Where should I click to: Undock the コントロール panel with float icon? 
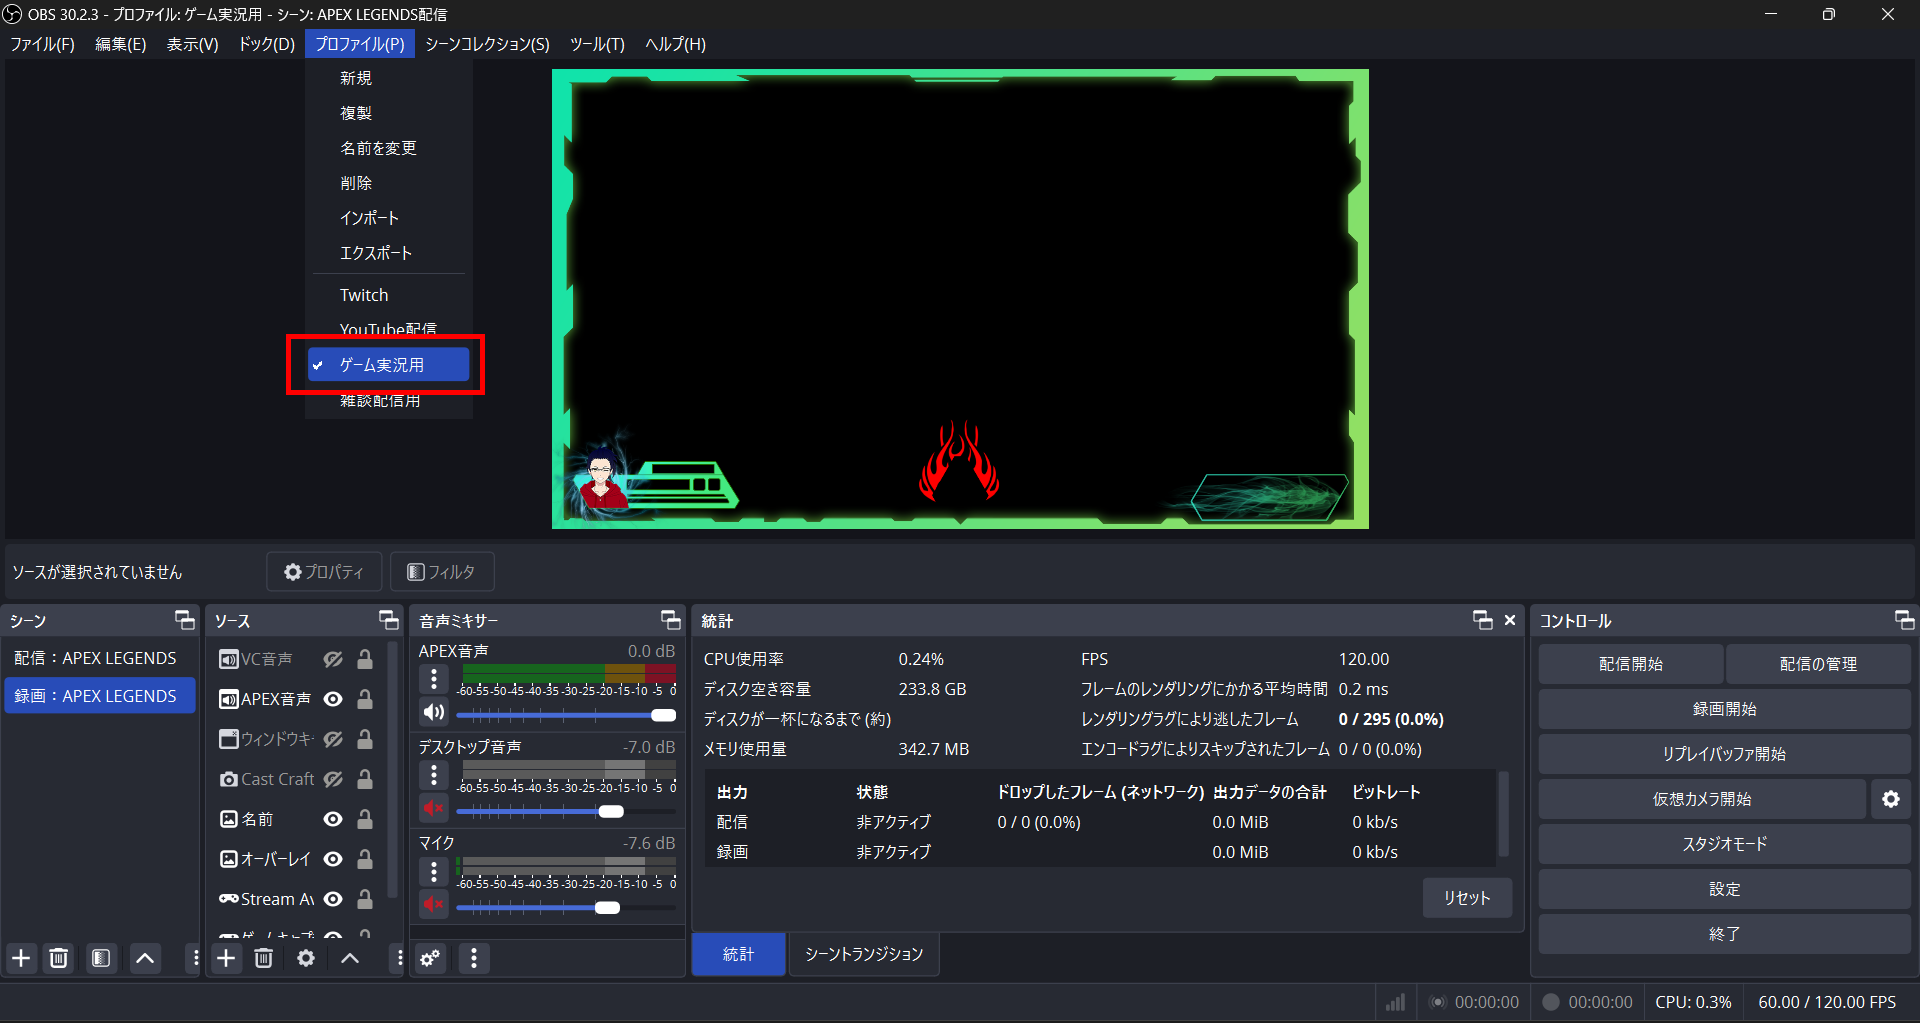point(1905,620)
